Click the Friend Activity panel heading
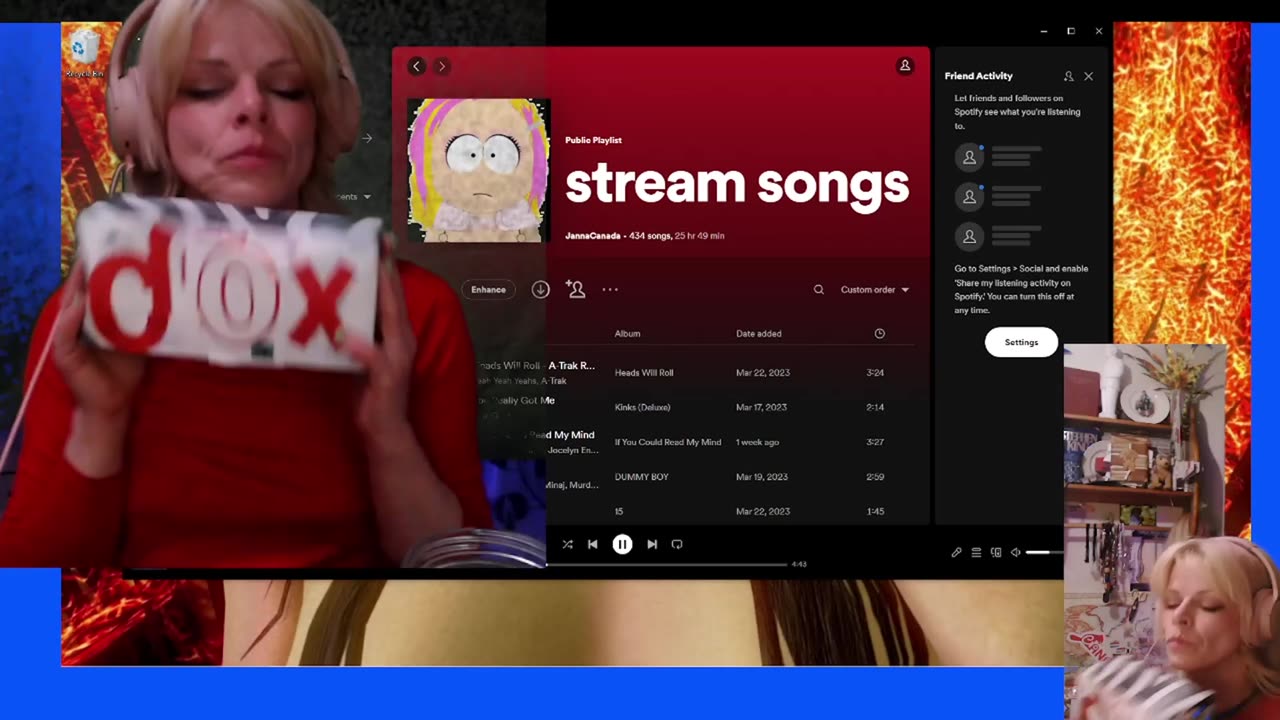Screen dimensions: 1280x720 click(978, 76)
